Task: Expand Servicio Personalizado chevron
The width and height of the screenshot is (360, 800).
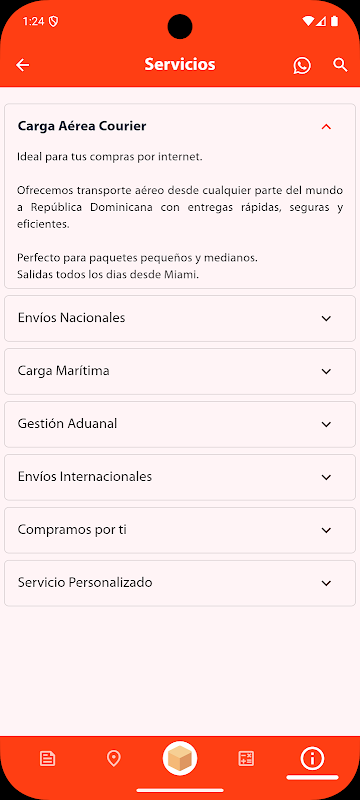Action: tap(326, 583)
